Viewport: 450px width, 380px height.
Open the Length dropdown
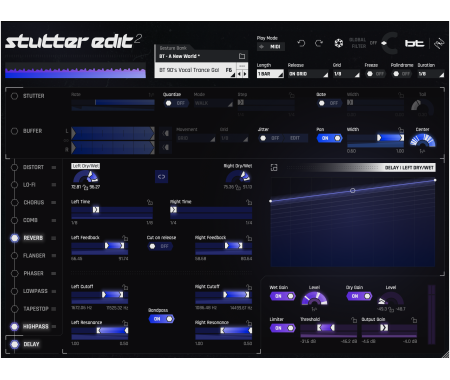[x=270, y=74]
